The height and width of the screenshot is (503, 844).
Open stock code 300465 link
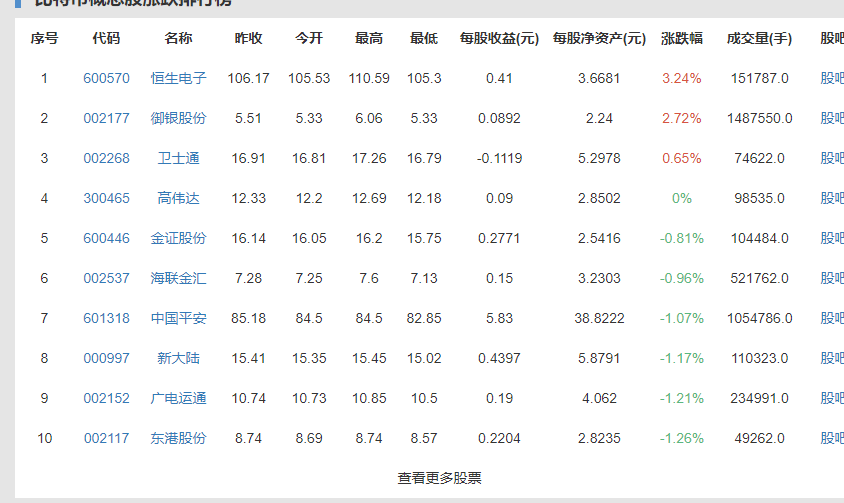106,198
